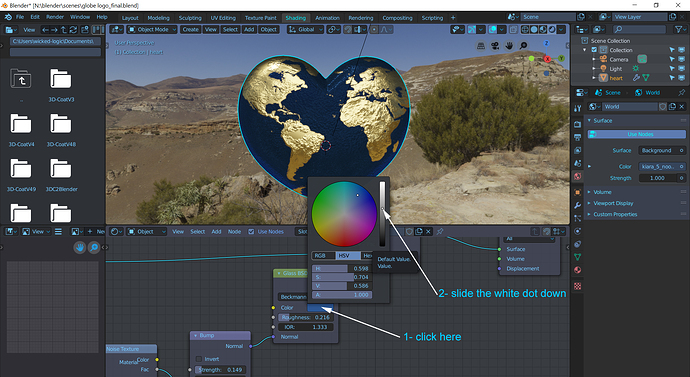Open the Render properties tab
Viewport: 690px width, 377px height.
pos(578,125)
